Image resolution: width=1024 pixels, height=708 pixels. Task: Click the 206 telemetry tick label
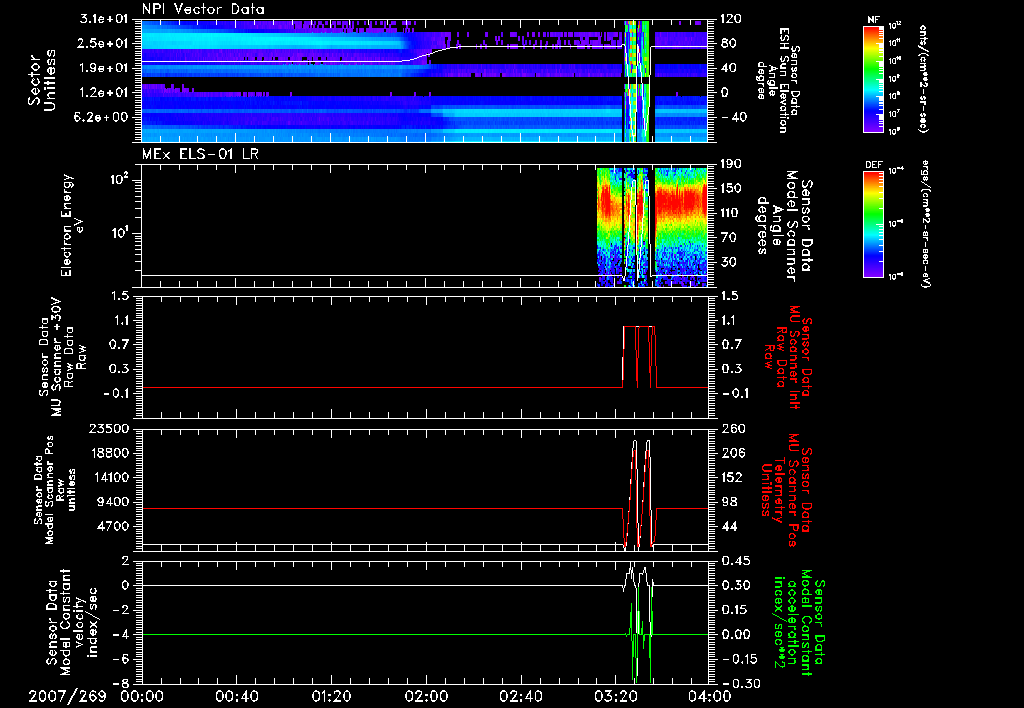[x=731, y=453]
